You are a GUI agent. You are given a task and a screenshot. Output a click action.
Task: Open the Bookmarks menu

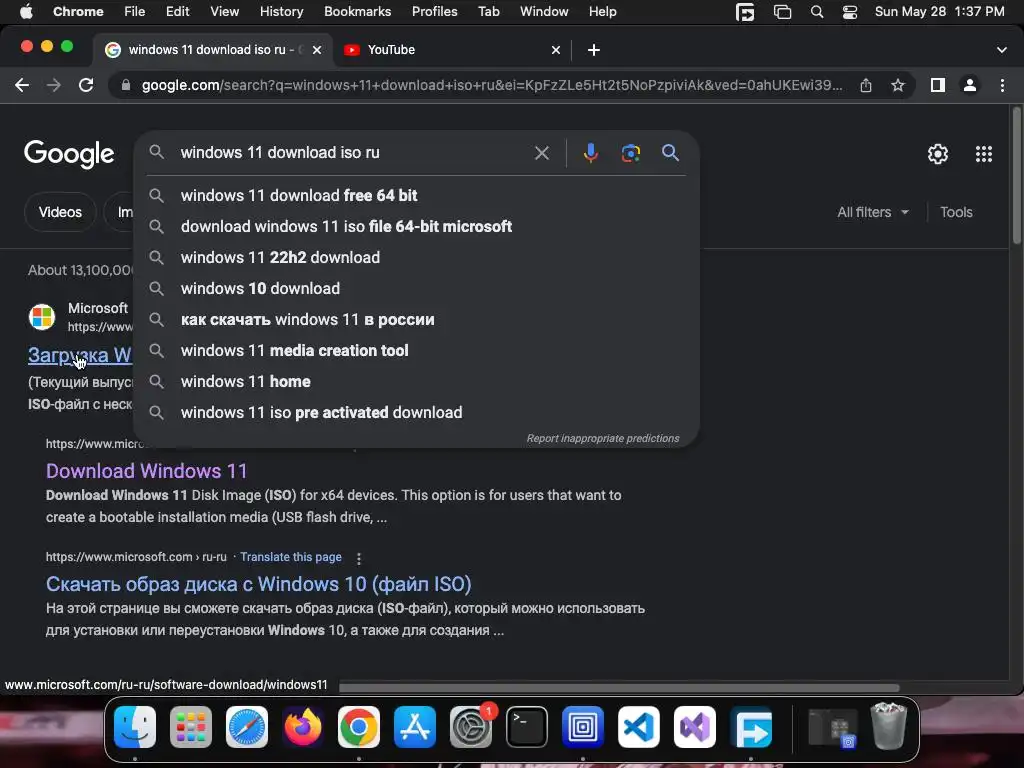point(357,12)
